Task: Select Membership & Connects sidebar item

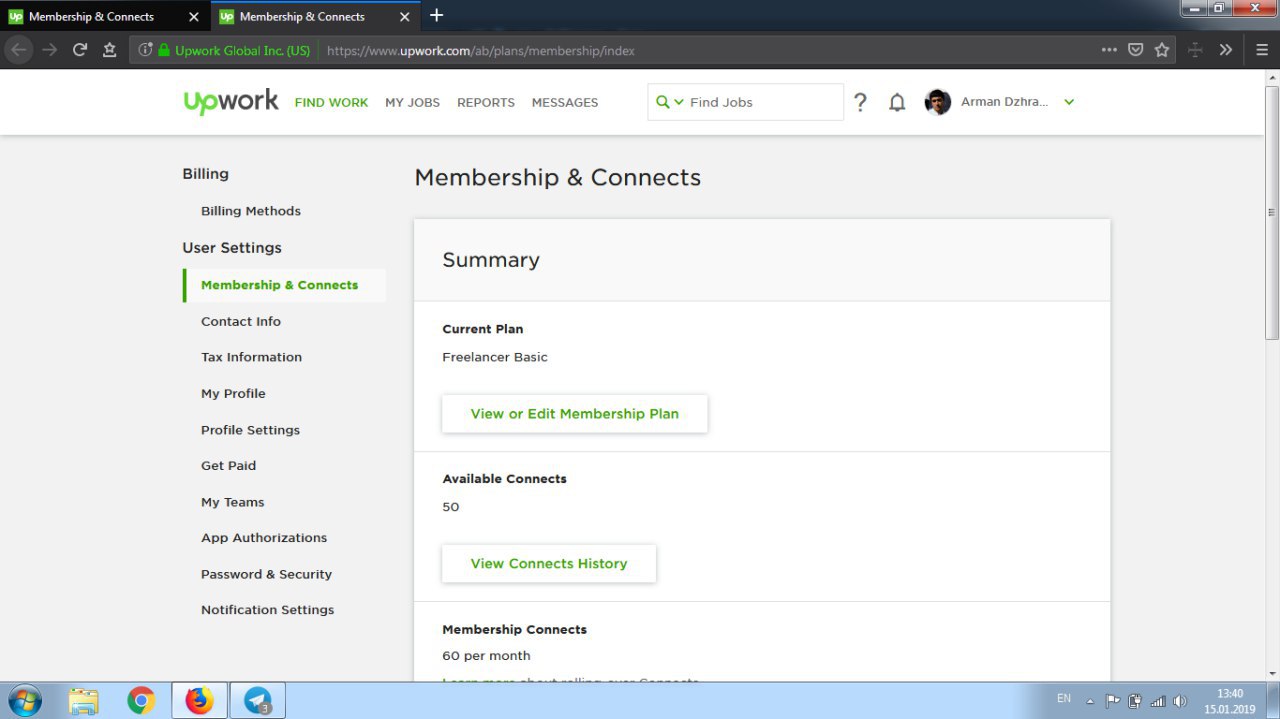Action: tap(284, 285)
